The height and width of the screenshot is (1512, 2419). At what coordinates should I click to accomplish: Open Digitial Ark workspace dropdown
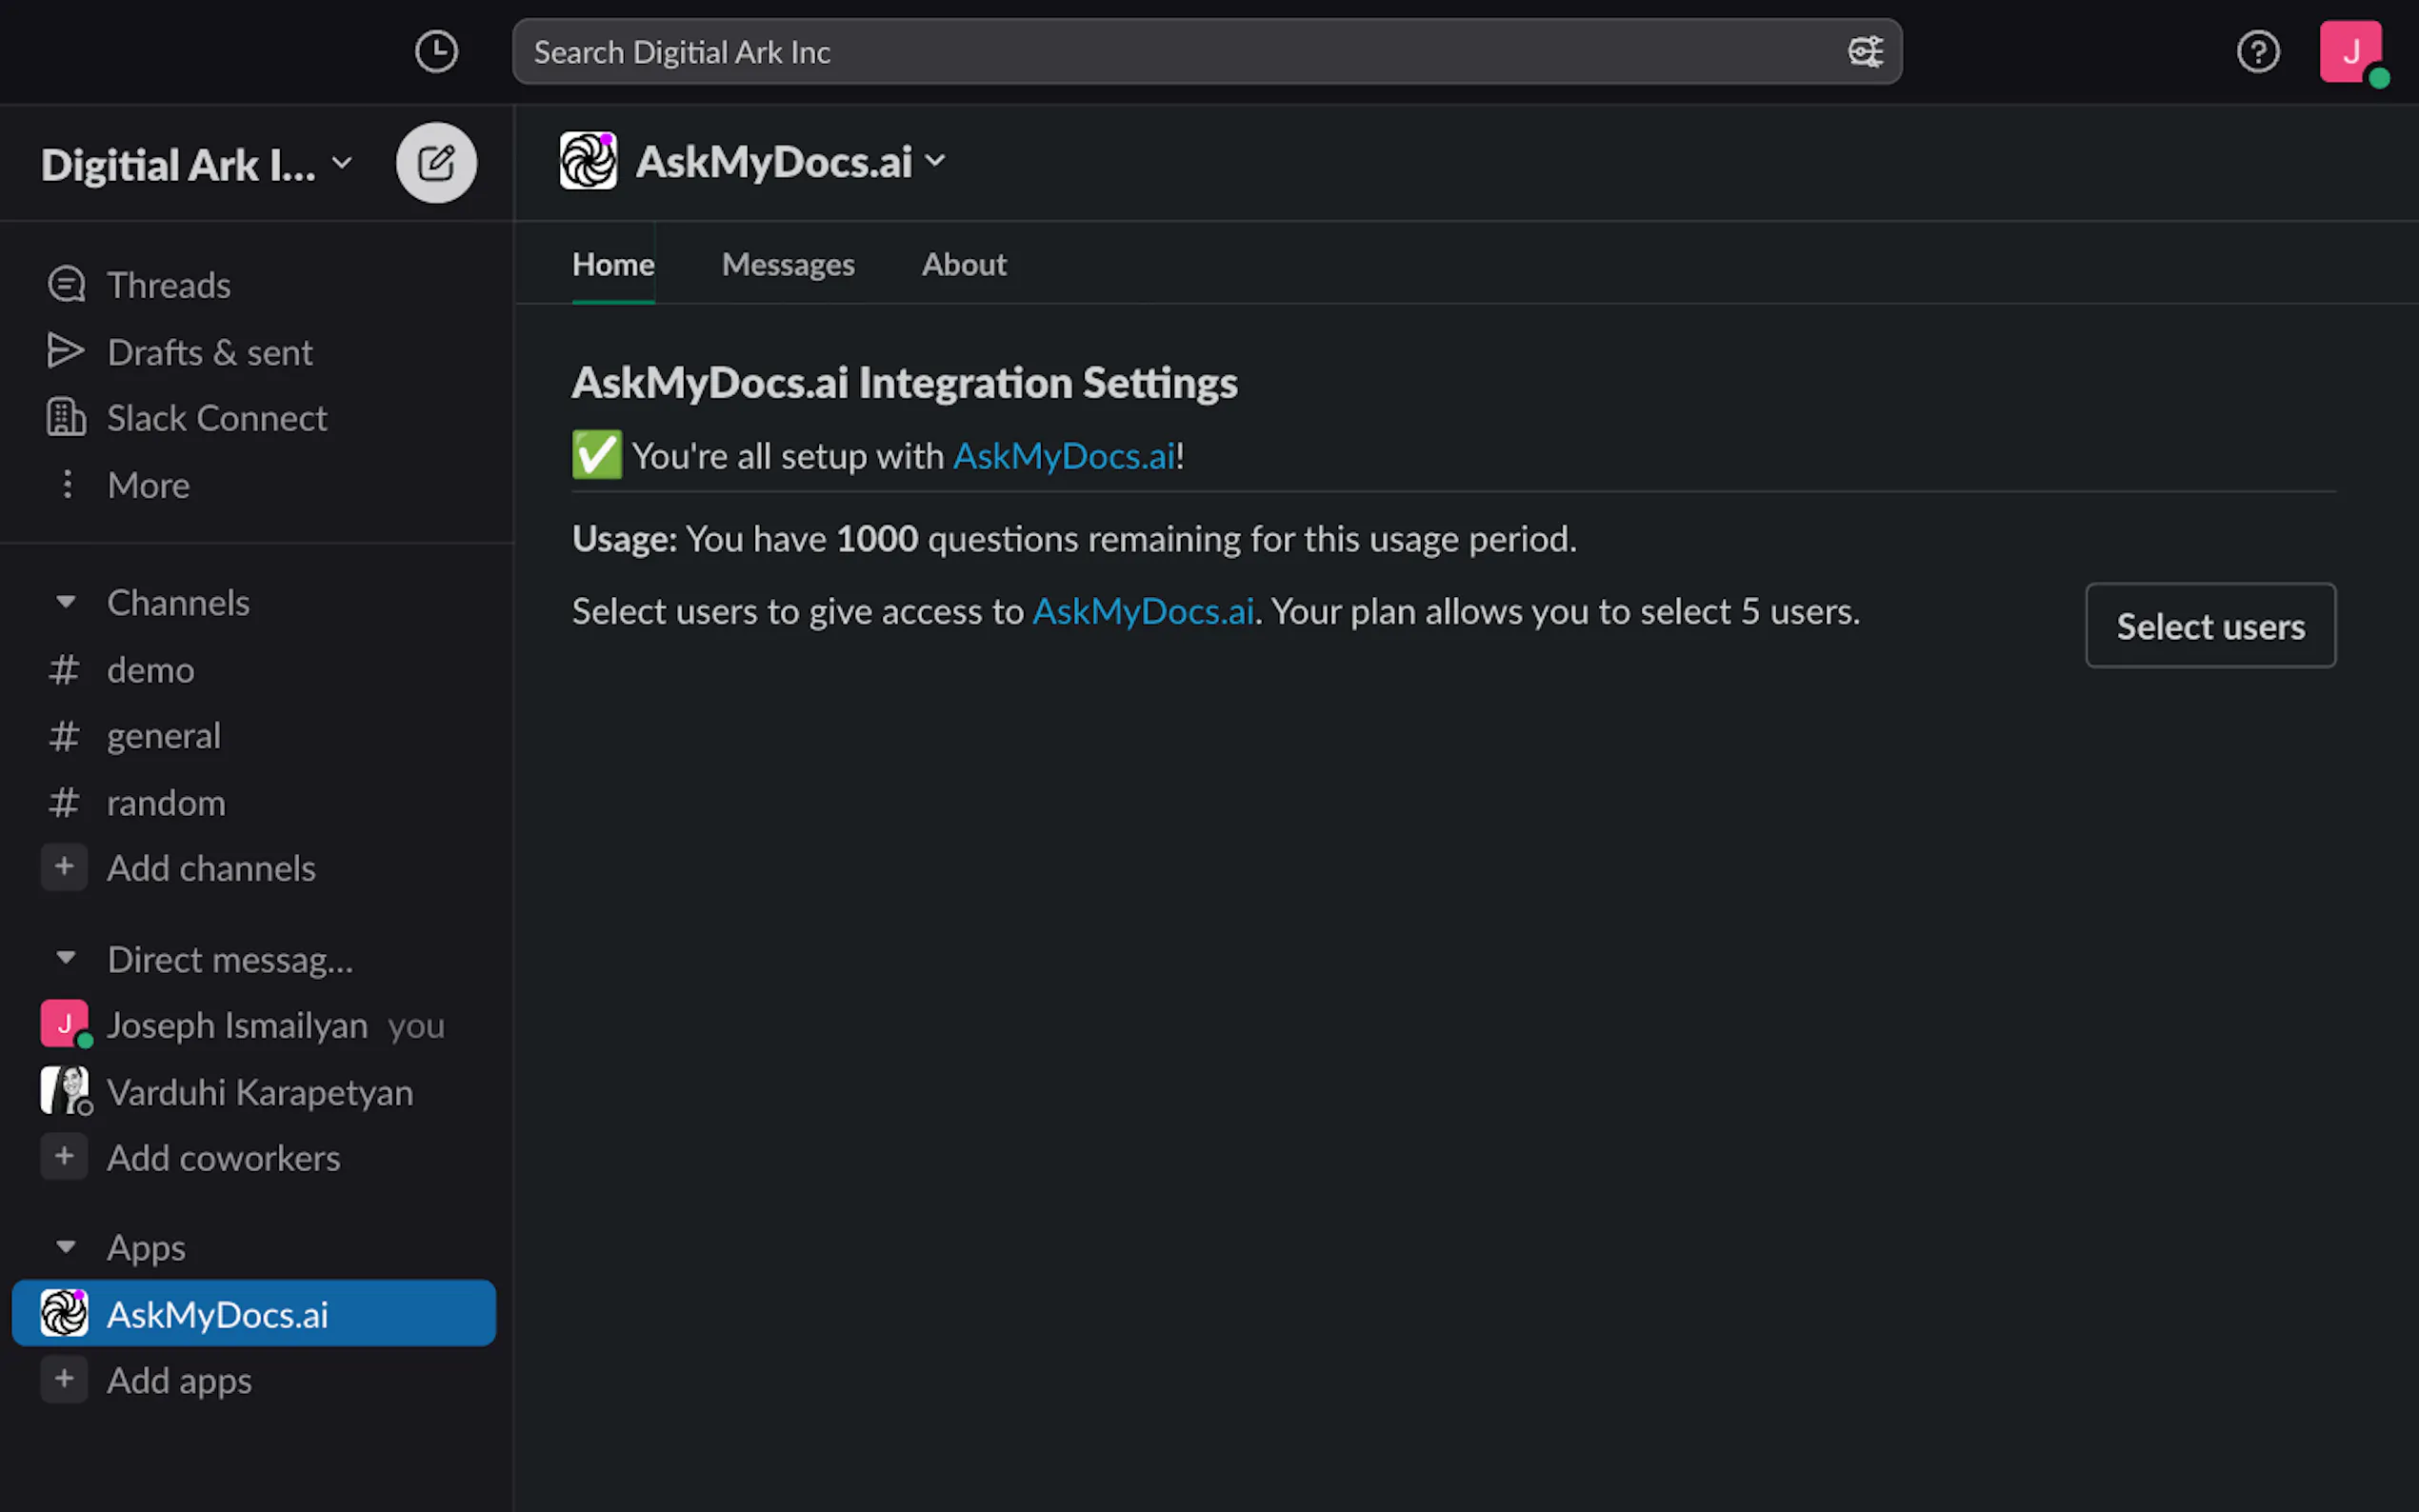click(x=196, y=165)
